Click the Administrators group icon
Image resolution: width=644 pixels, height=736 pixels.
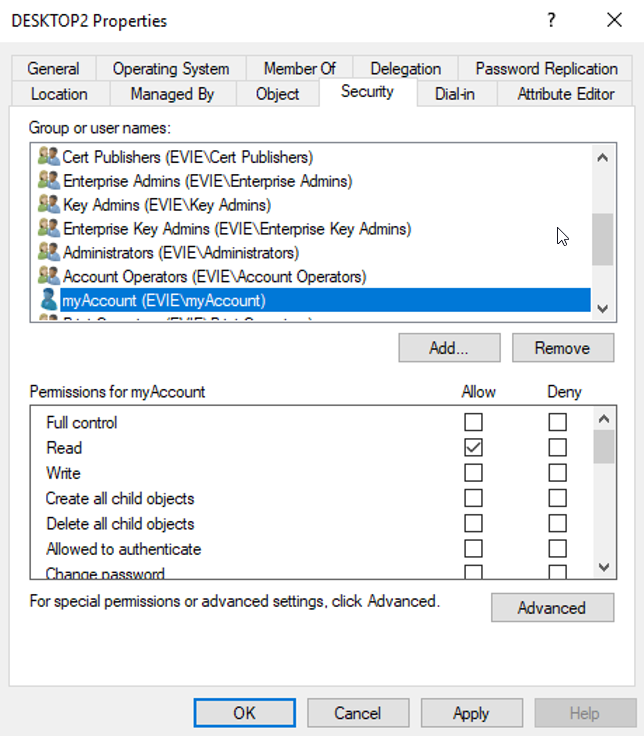tap(48, 253)
